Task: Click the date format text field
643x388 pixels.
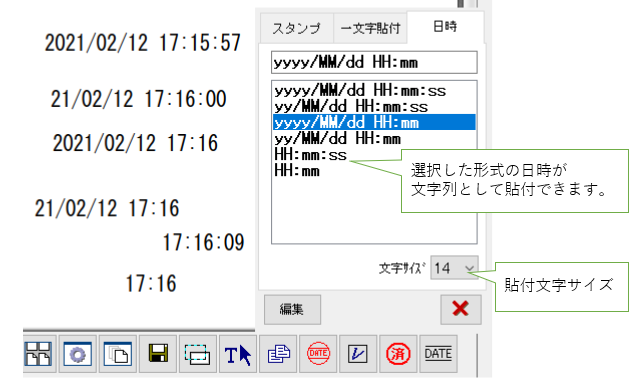Action: (x=374, y=62)
